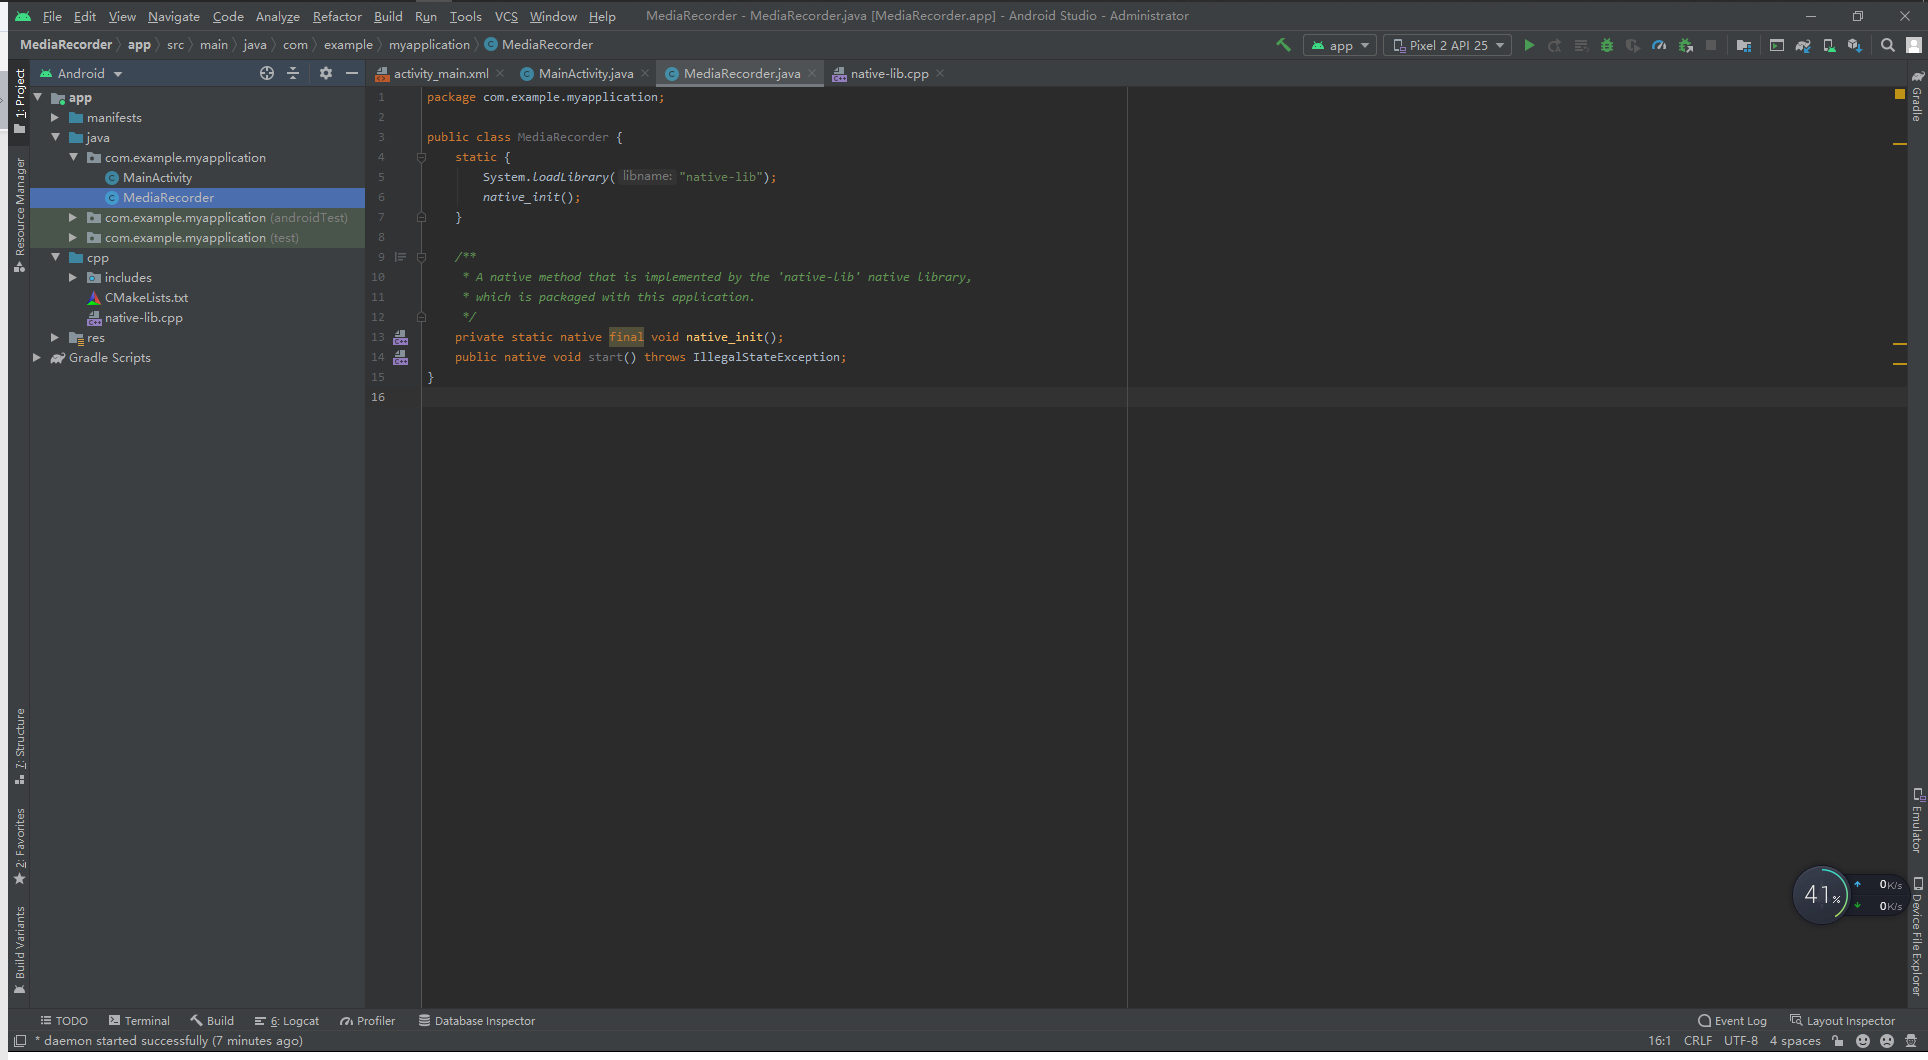
Task: Open the Profile app speedometer icon
Action: point(1659,45)
